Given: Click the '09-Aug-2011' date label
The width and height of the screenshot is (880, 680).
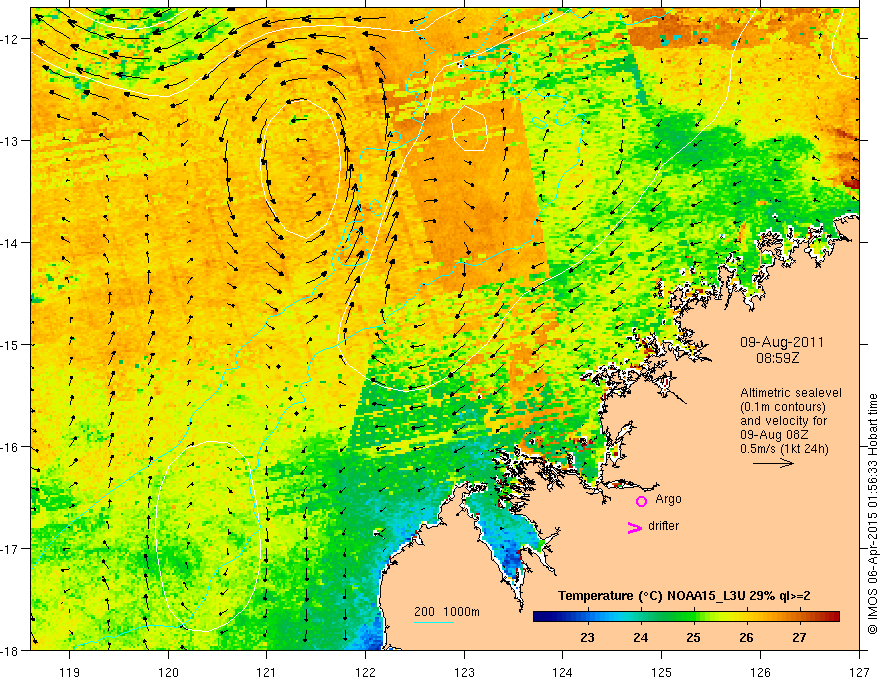Looking at the screenshot, I should point(782,342).
